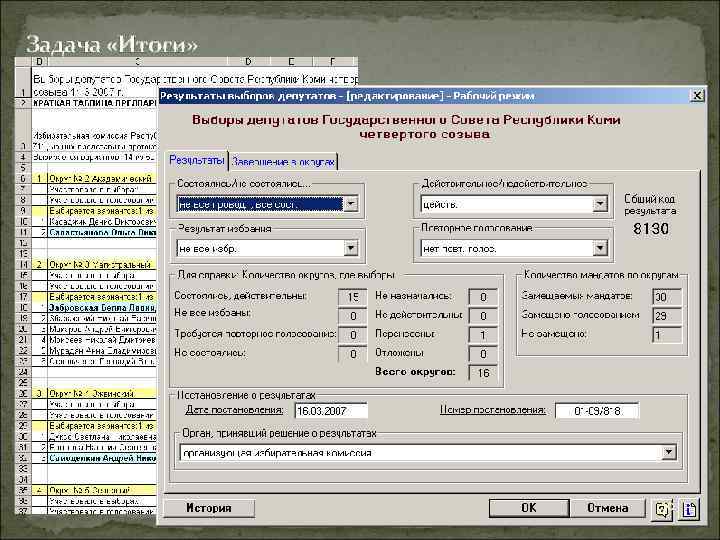Click the Замещаемых мандатов value 30
The image size is (720, 540).
[667, 297]
